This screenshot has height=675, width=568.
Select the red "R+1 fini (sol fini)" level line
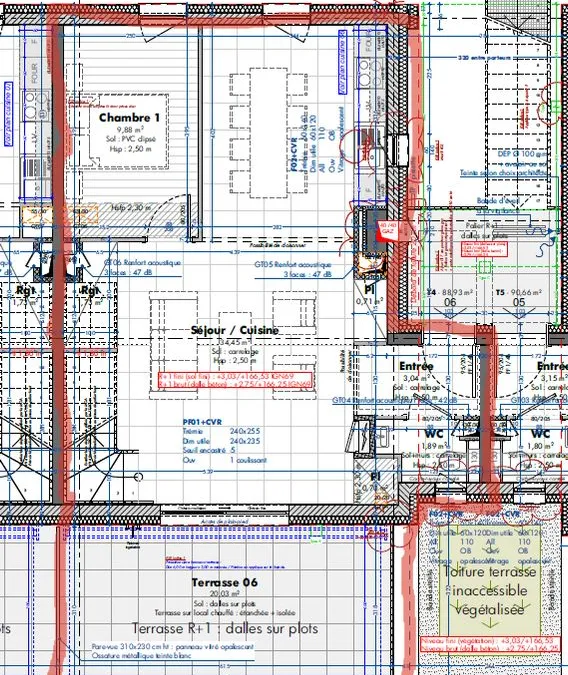(x=227, y=376)
